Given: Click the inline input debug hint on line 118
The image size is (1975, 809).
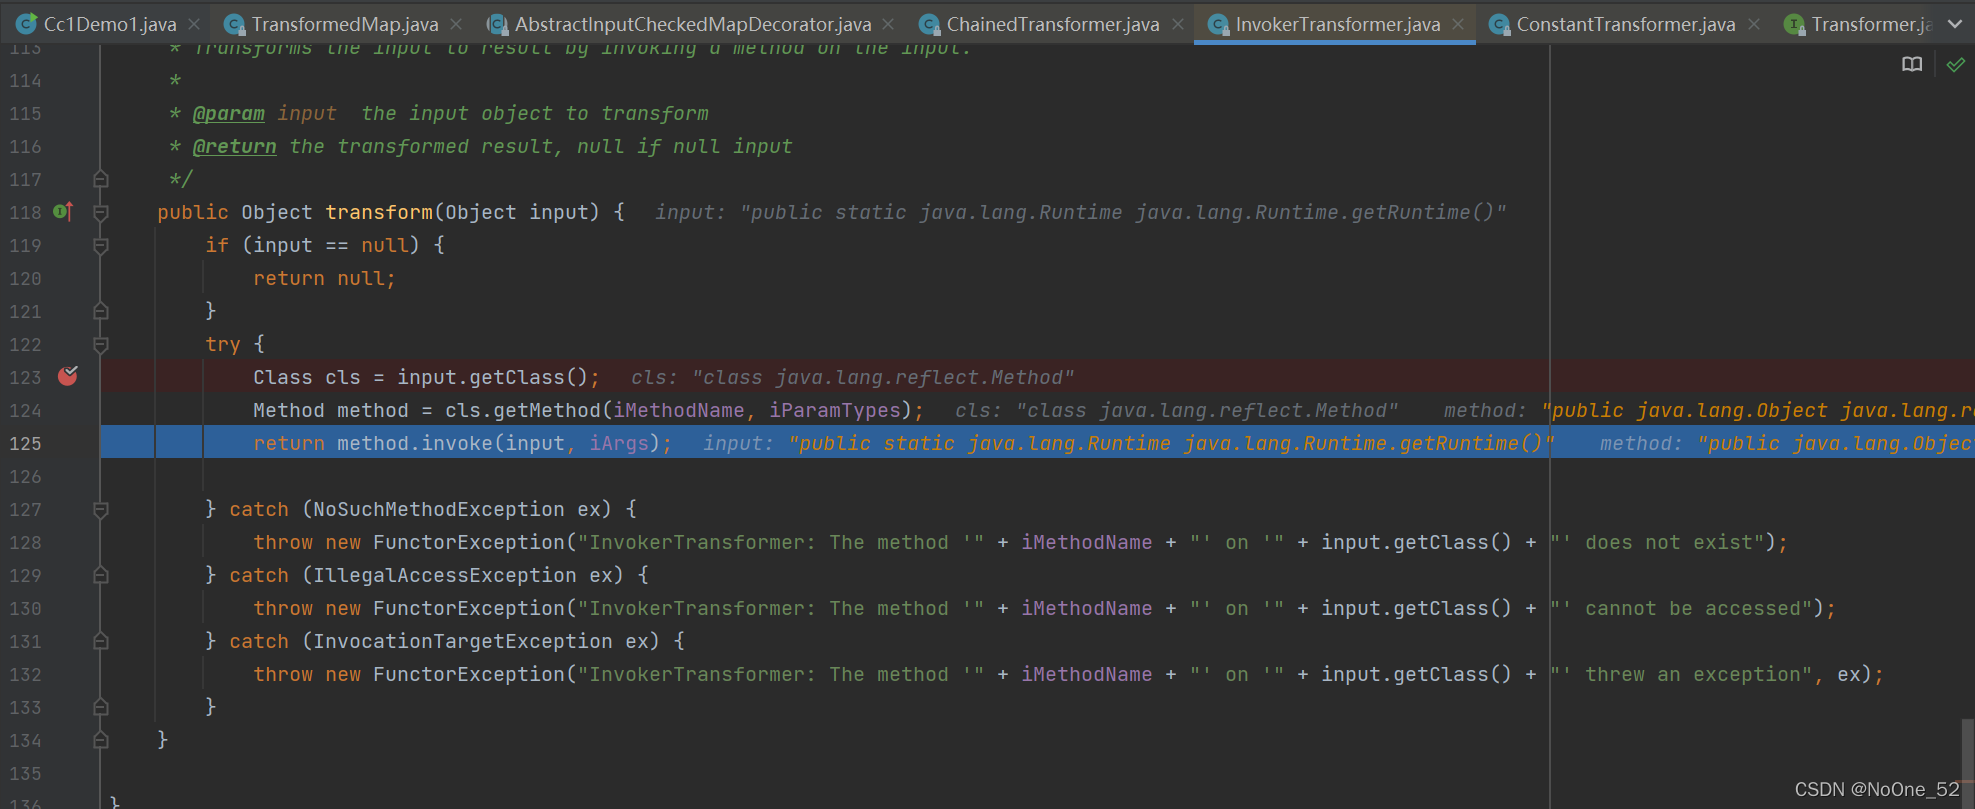Looking at the screenshot, I should click(1081, 212).
